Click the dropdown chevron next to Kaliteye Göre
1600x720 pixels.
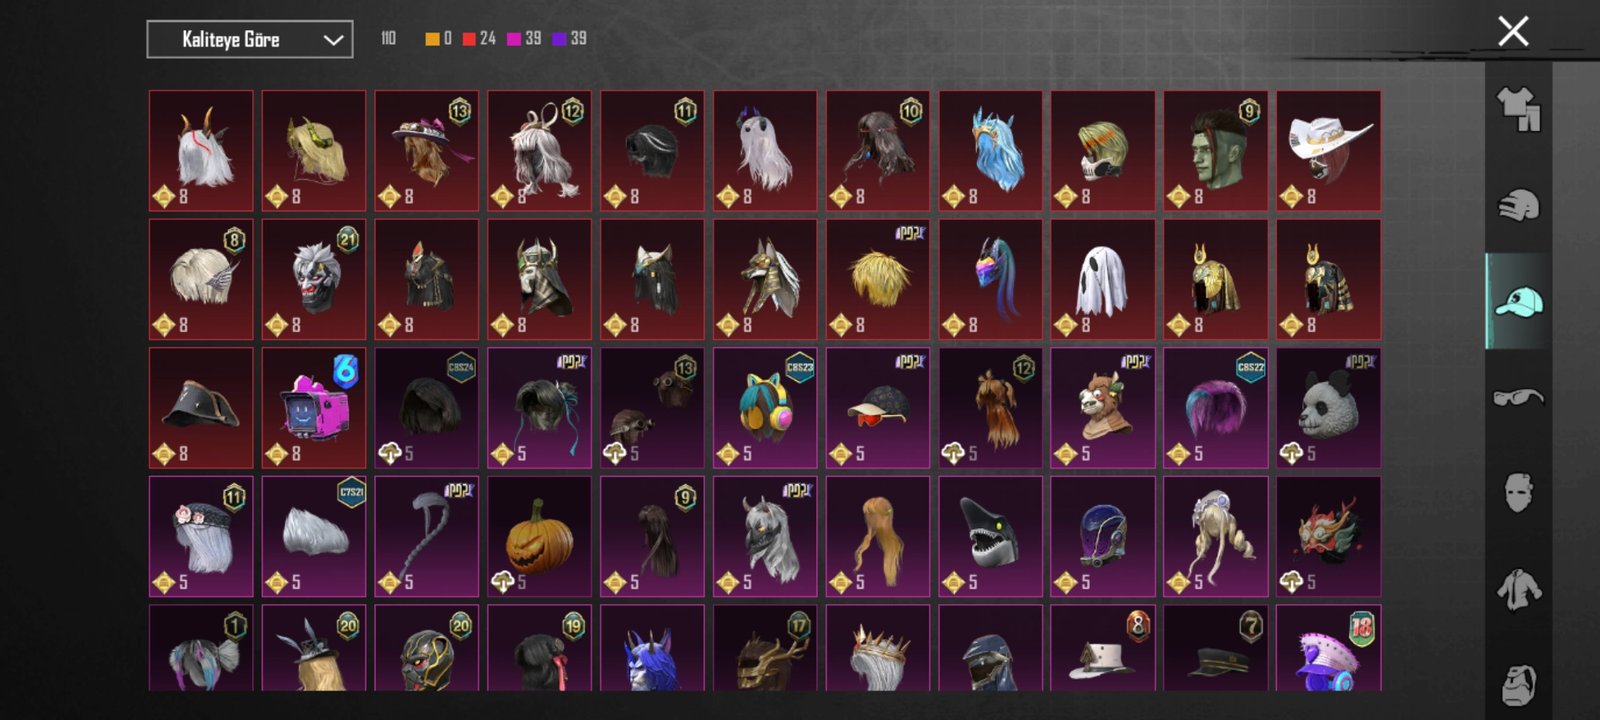(x=333, y=40)
